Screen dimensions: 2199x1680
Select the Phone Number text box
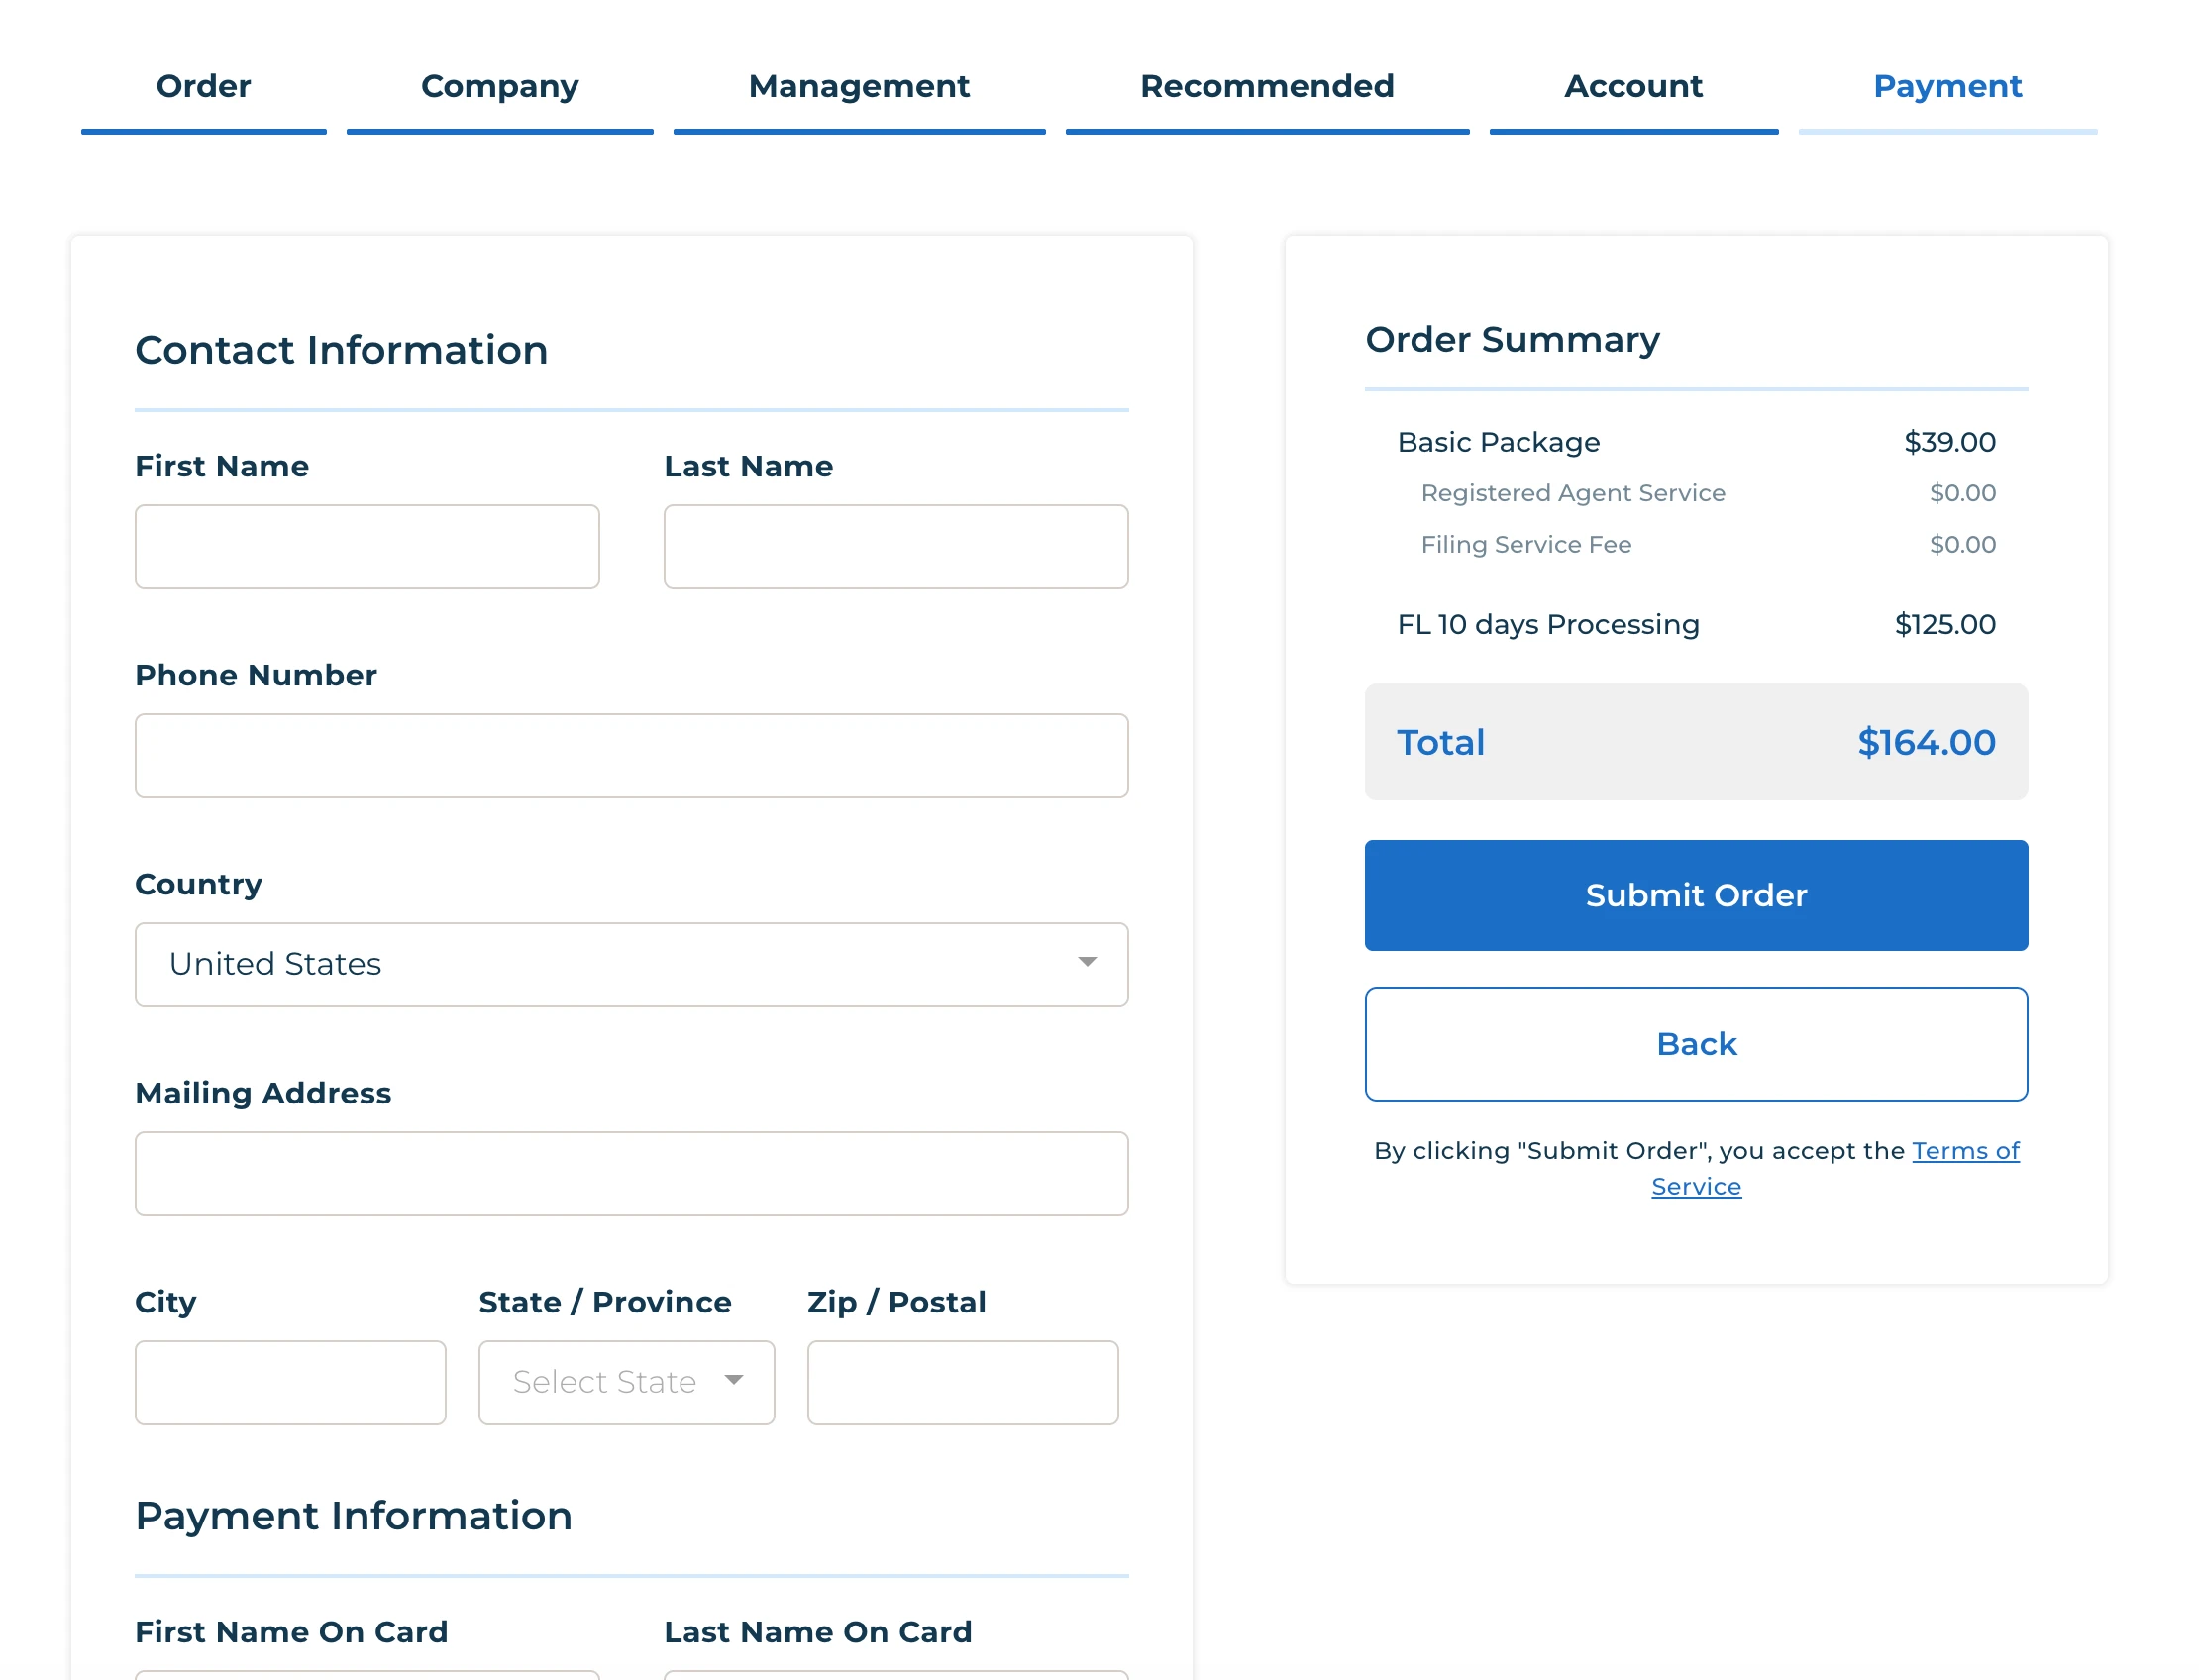tap(630, 756)
